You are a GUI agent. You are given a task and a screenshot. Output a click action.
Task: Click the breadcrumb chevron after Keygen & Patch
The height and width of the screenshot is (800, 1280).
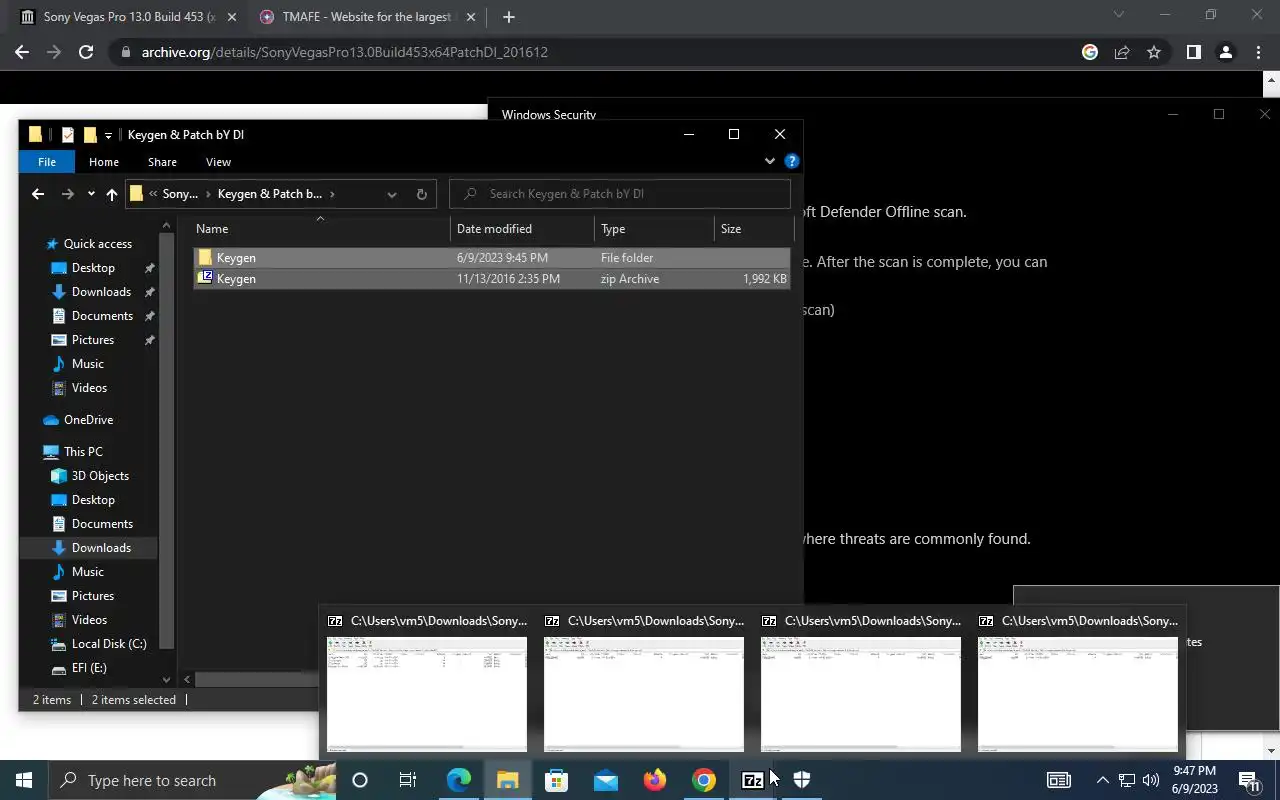click(332, 194)
